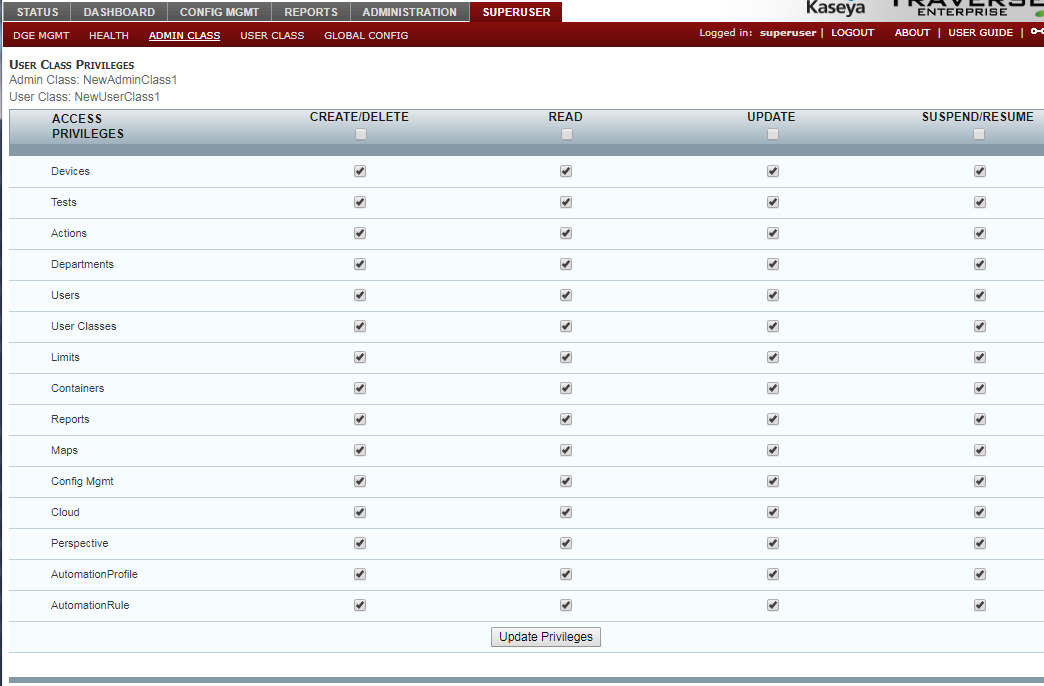Toggle the UPDATE select-all checkbox
This screenshot has height=686, width=1044.
[x=773, y=135]
